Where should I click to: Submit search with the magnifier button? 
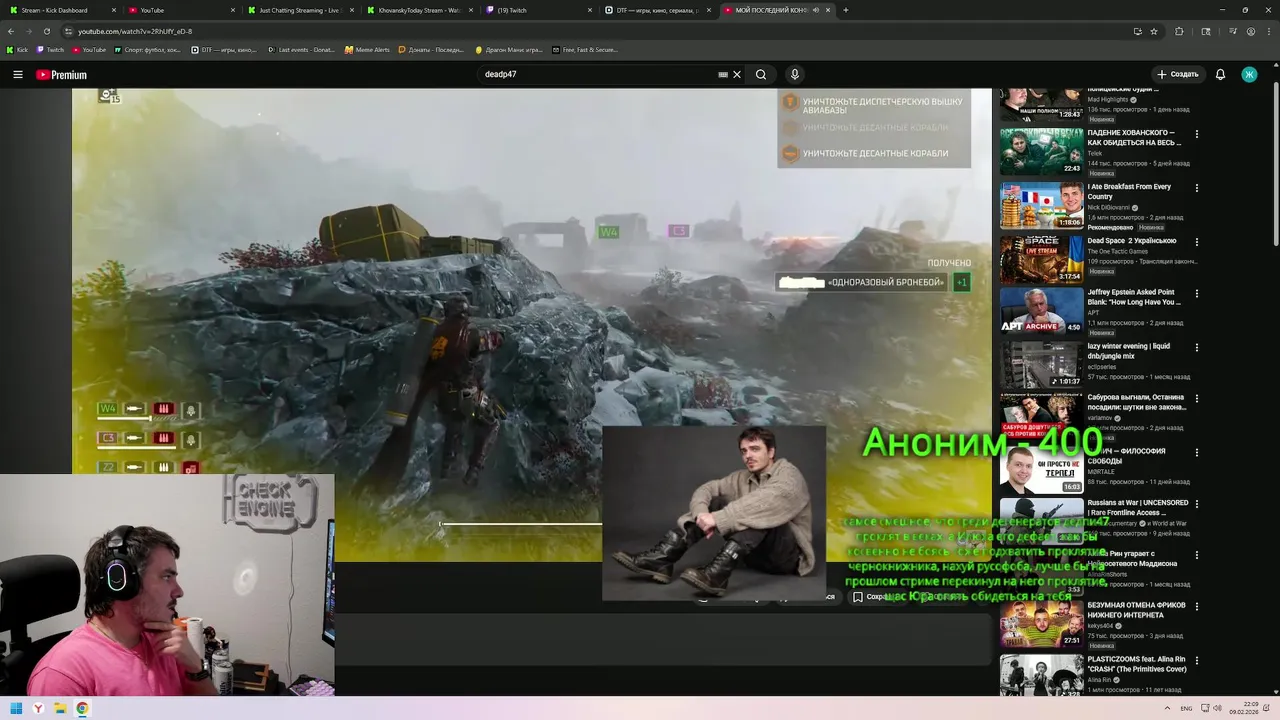coord(761,74)
